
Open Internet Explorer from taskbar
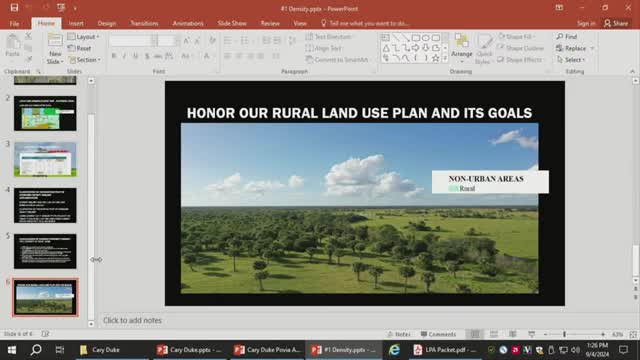point(394,350)
